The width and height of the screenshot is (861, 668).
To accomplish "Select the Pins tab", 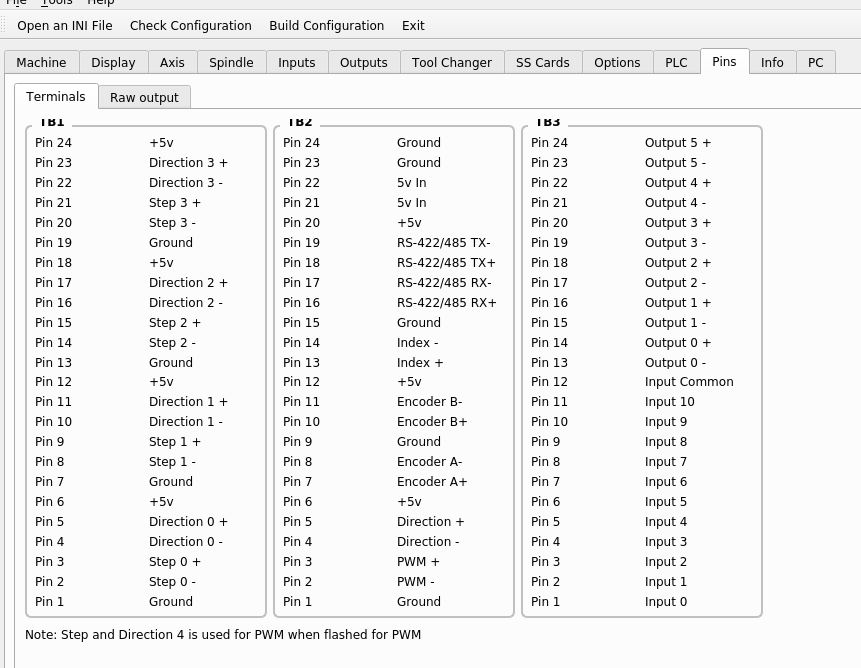I will [724, 61].
